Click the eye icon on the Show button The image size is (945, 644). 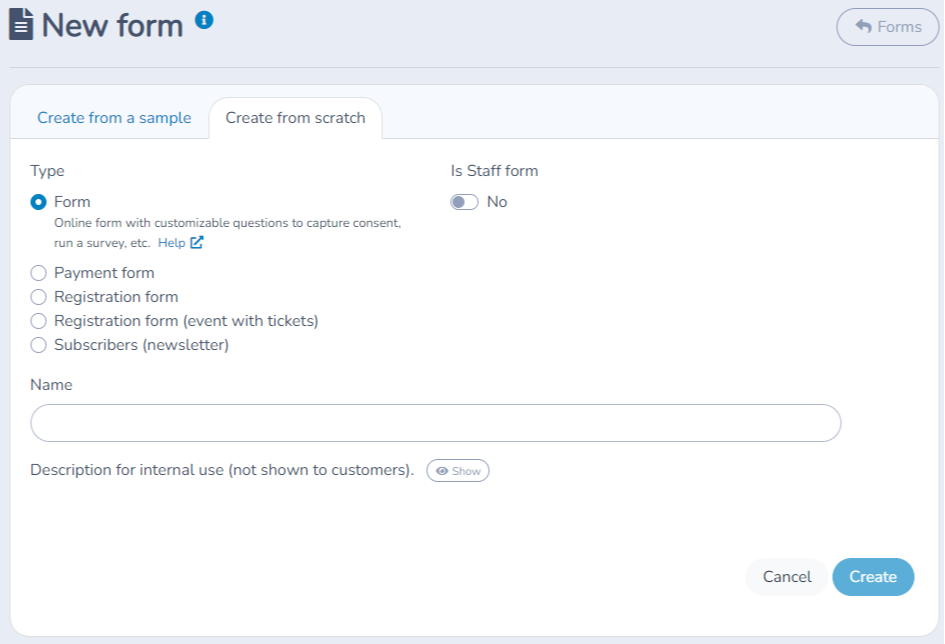click(442, 470)
